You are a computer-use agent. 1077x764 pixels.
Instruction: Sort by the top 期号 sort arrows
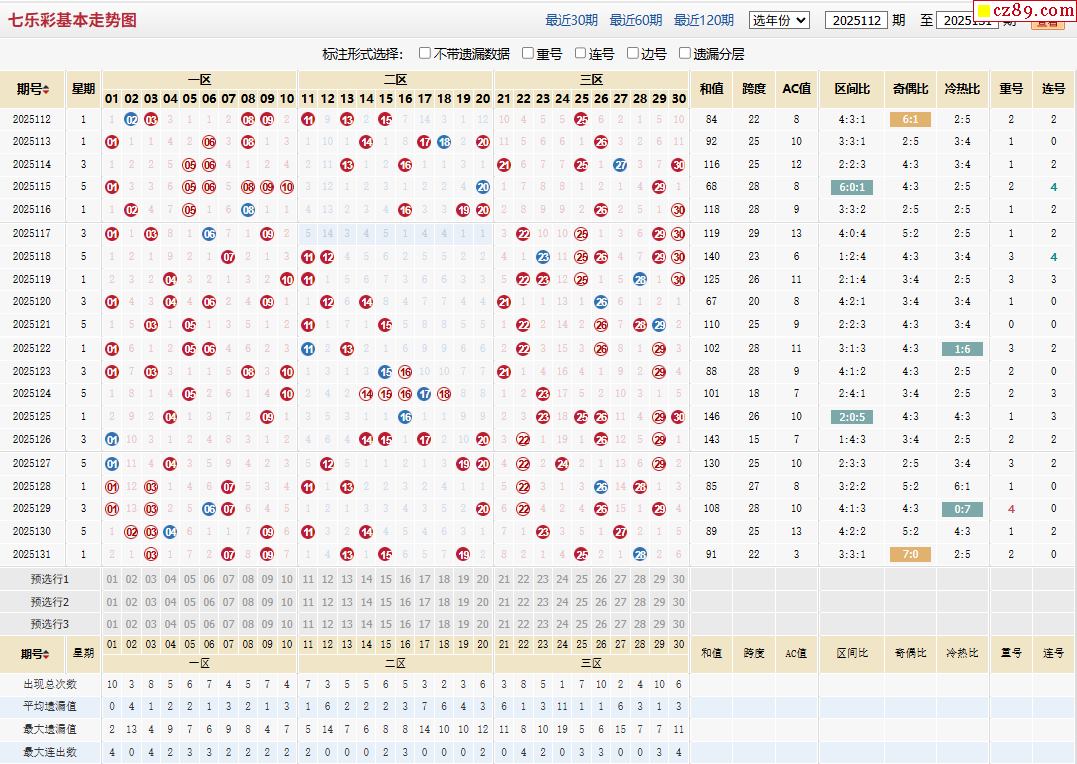(x=46, y=89)
